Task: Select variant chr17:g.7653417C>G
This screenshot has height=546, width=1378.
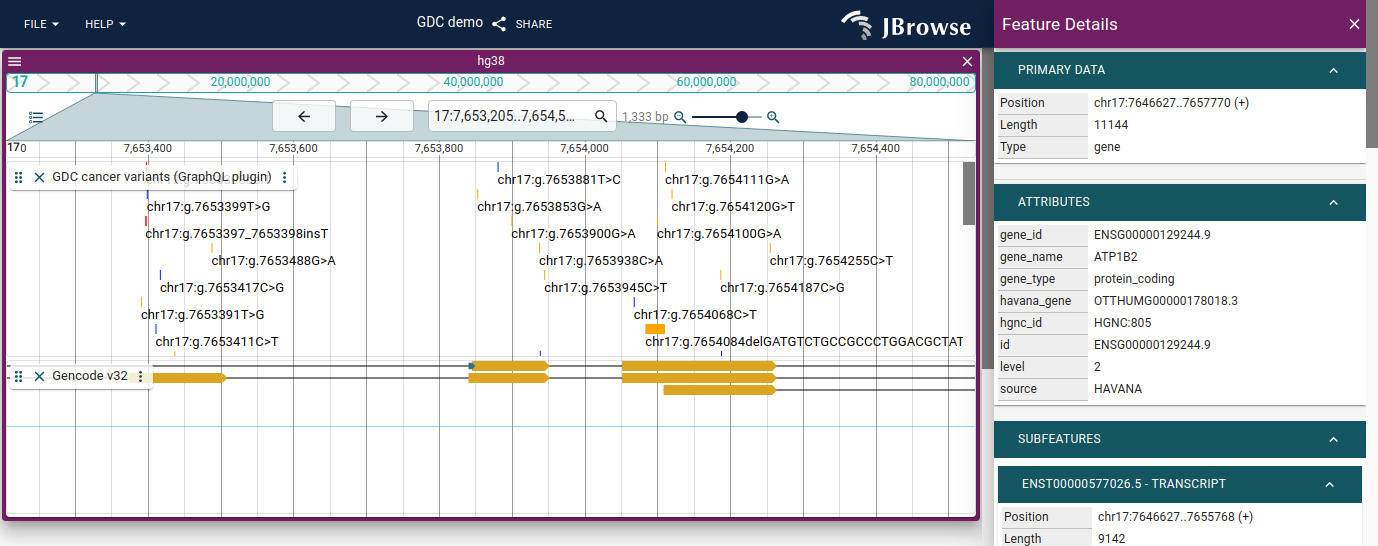Action: [222, 288]
